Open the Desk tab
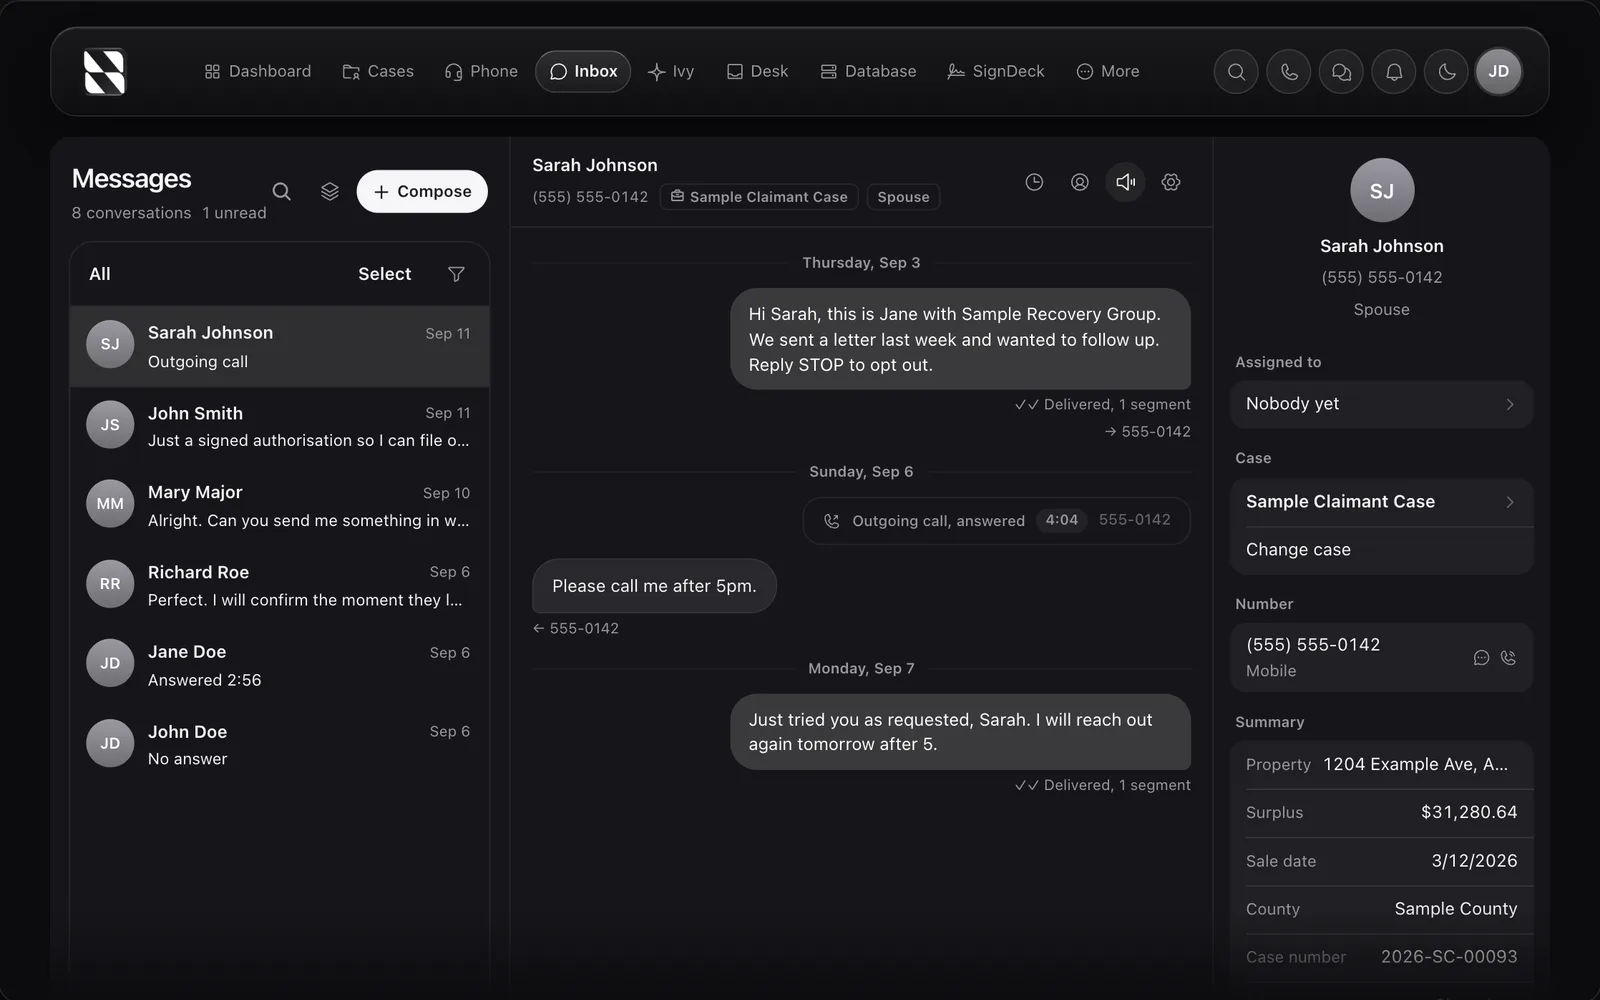The height and width of the screenshot is (1000, 1600). [757, 72]
